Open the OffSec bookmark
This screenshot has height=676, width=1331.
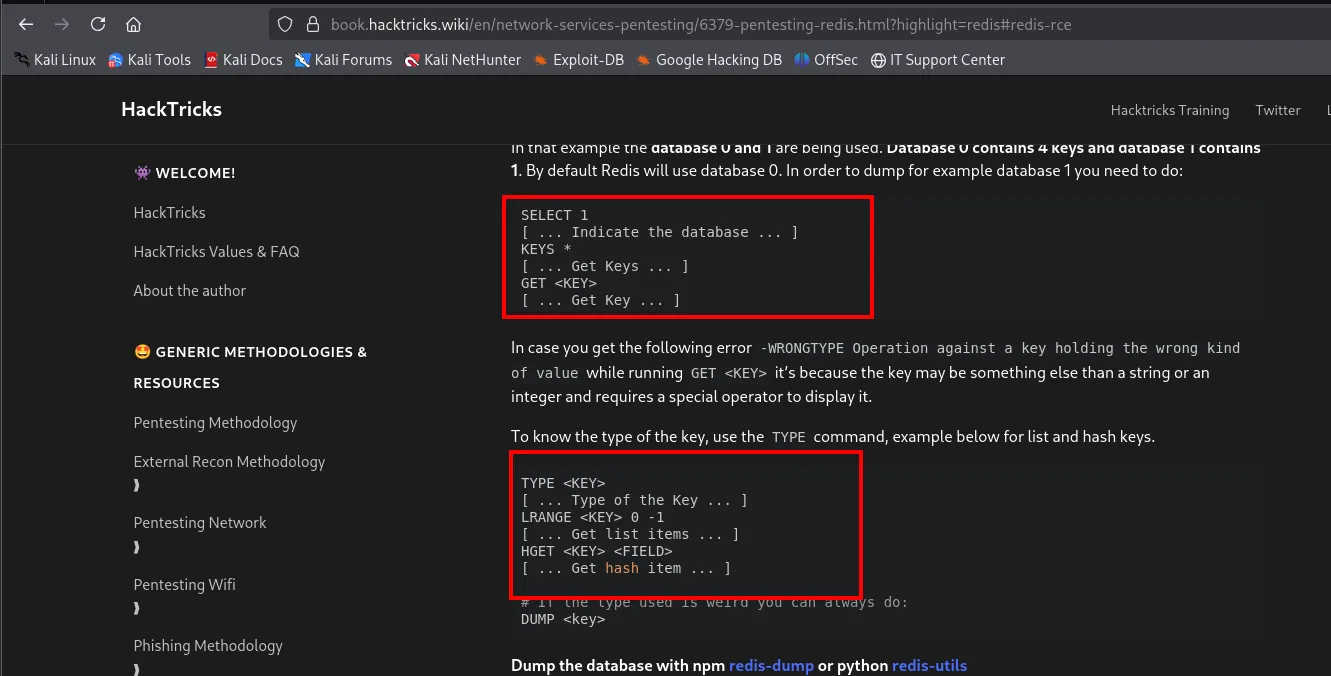pyautogui.click(x=826, y=60)
